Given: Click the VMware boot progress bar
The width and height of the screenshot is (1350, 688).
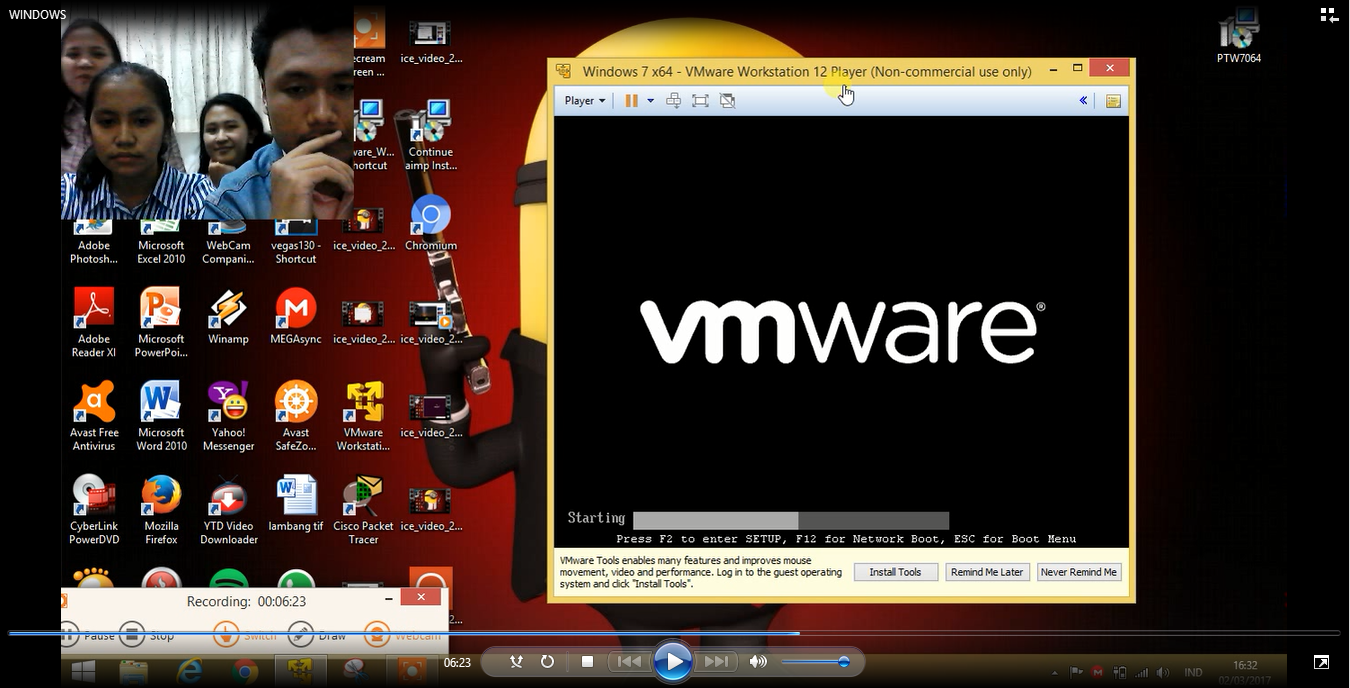Looking at the screenshot, I should [x=791, y=520].
